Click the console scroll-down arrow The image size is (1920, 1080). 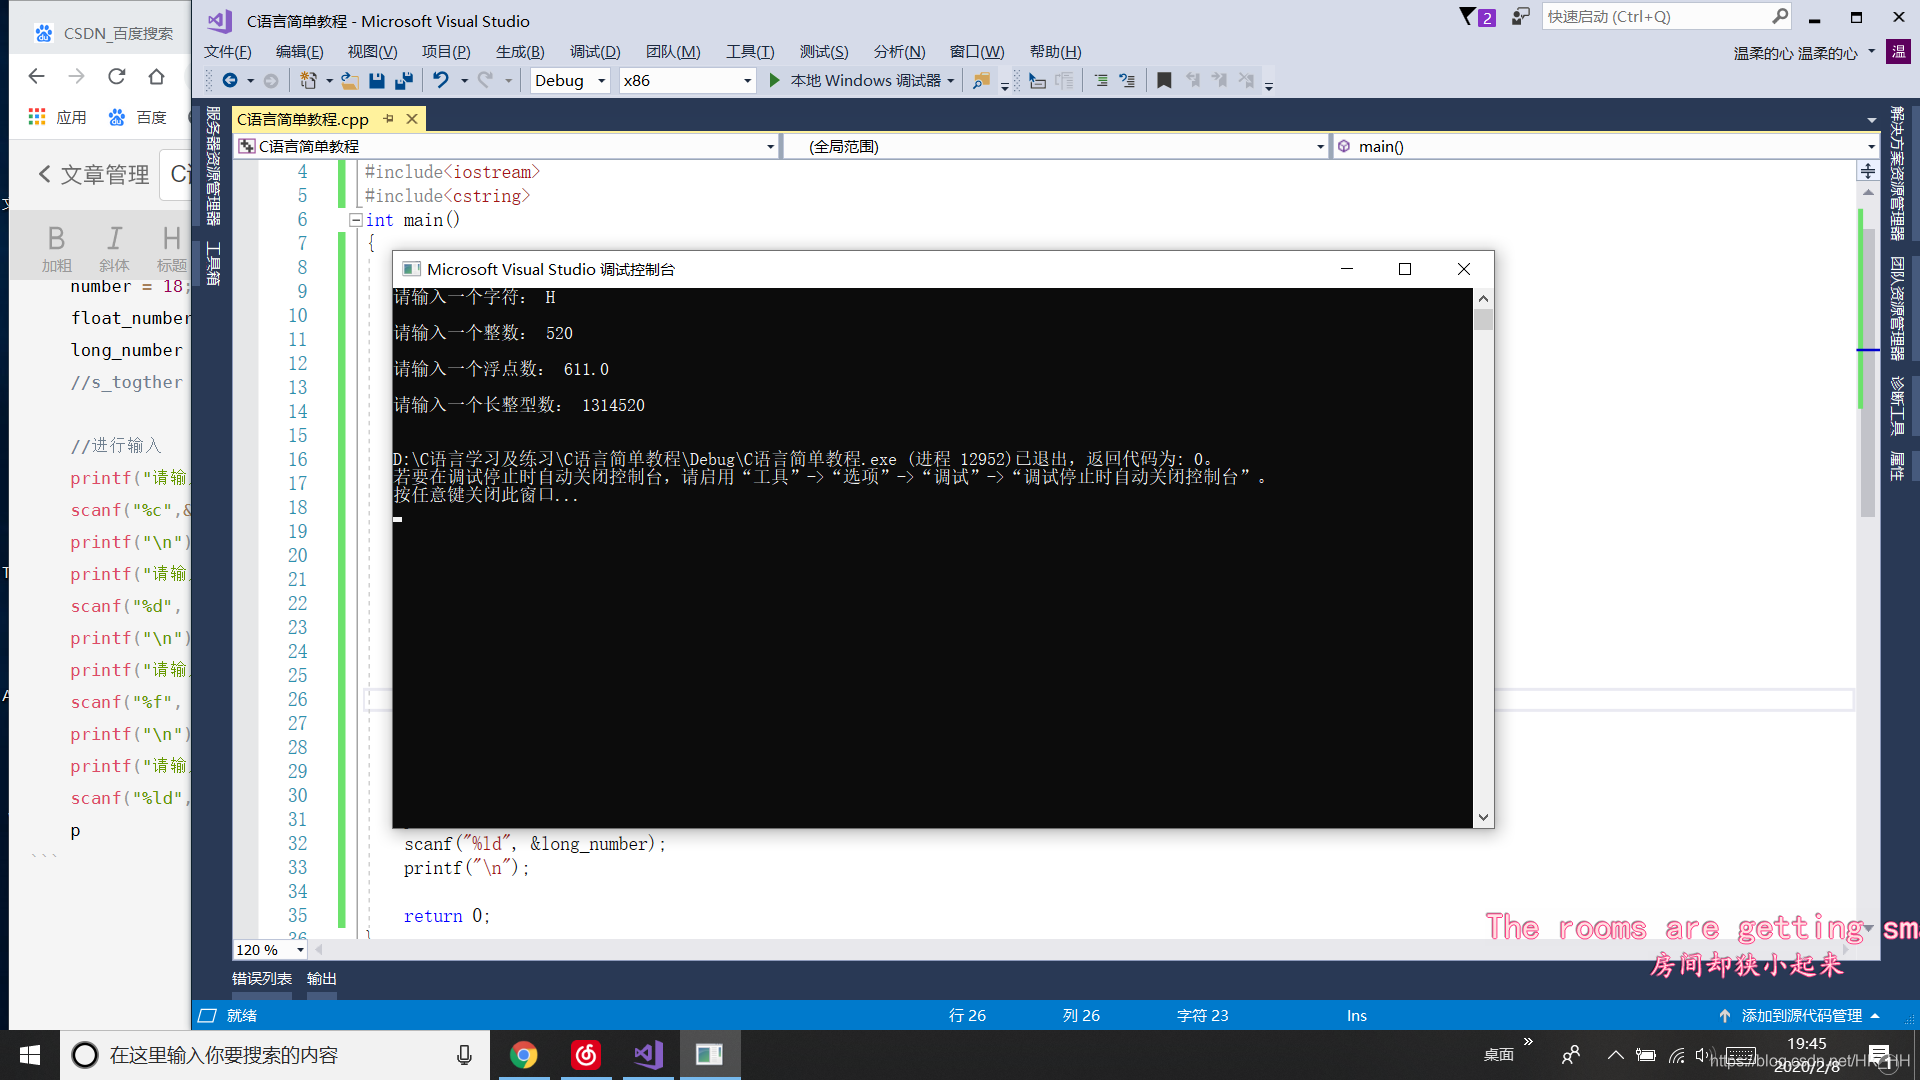point(1483,817)
